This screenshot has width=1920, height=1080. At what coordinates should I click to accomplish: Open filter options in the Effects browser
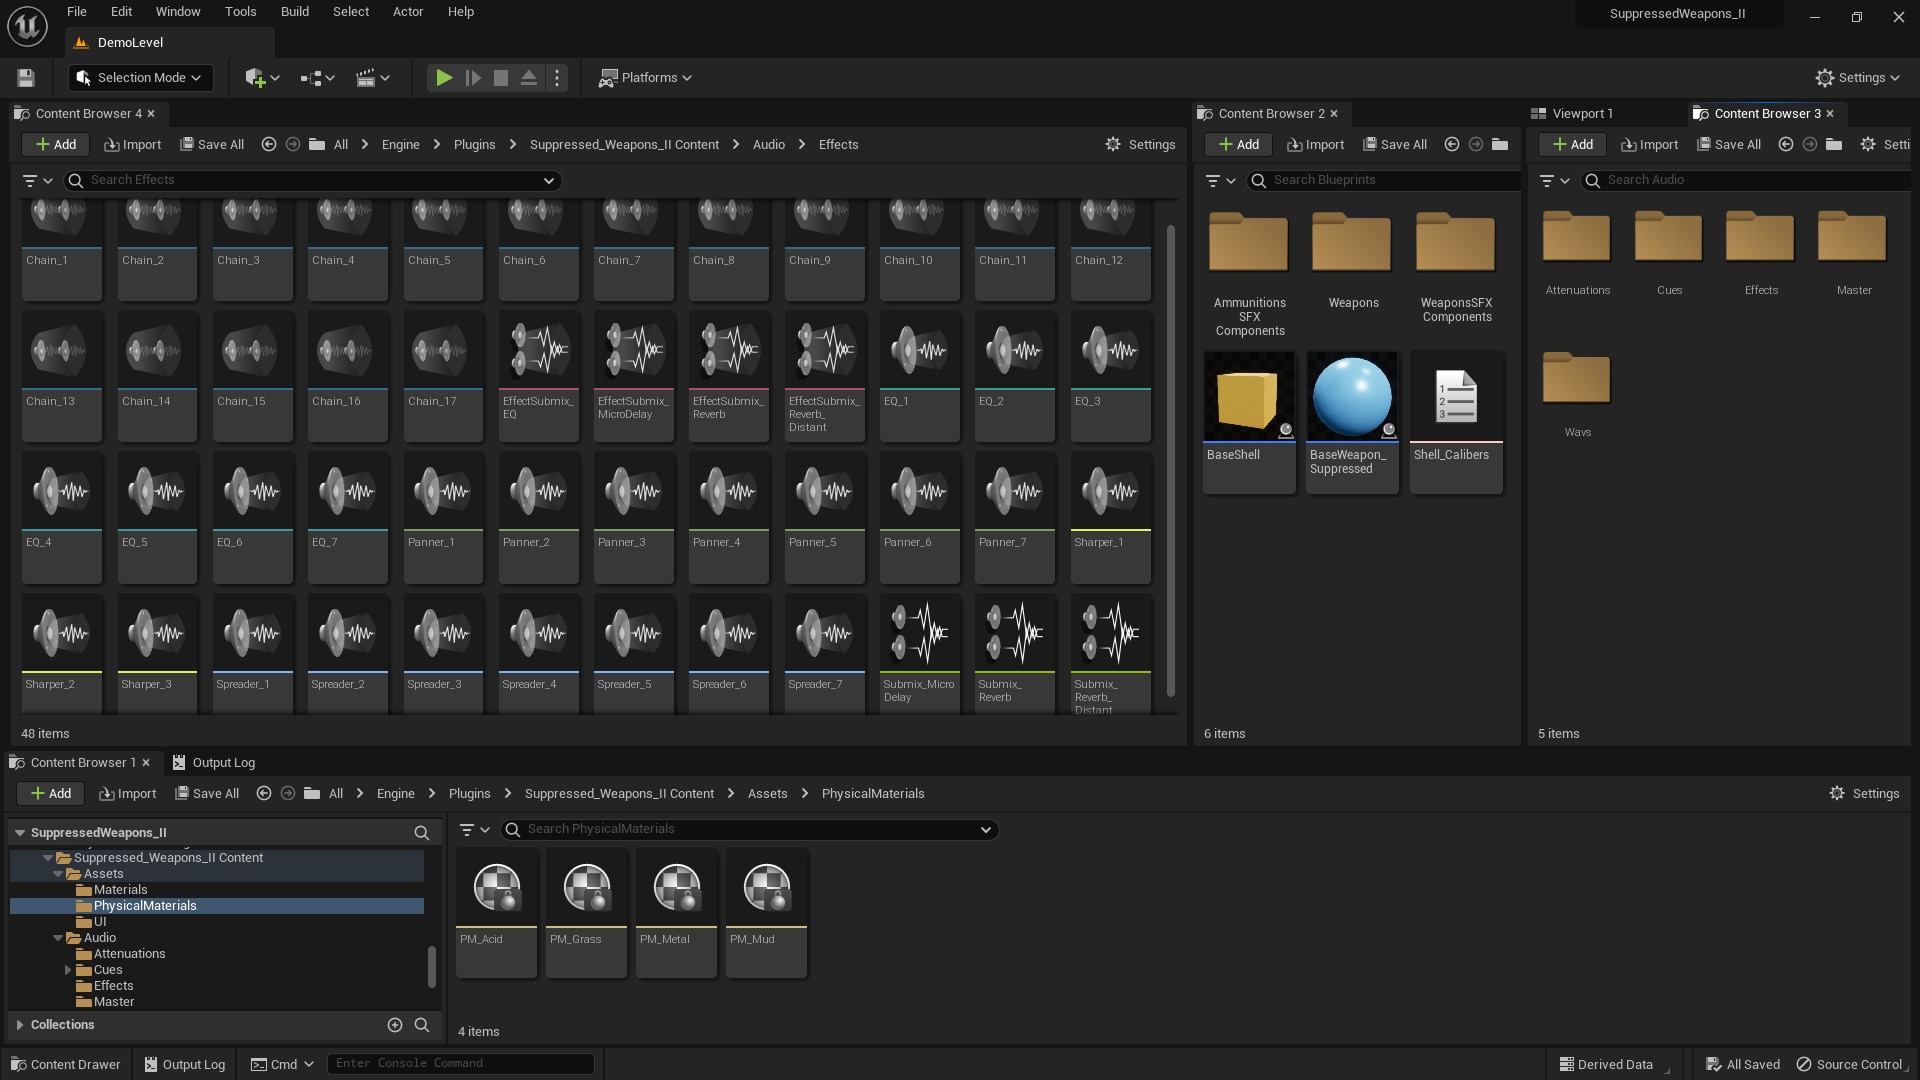tap(37, 180)
